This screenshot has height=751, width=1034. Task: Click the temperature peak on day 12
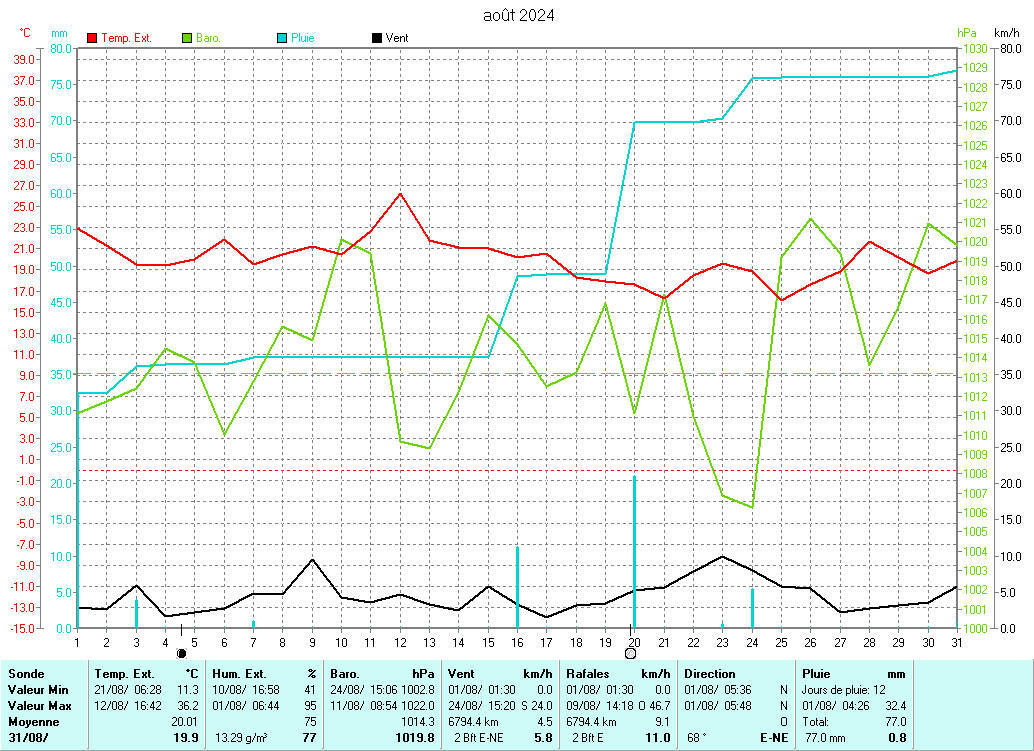pyautogui.click(x=400, y=194)
